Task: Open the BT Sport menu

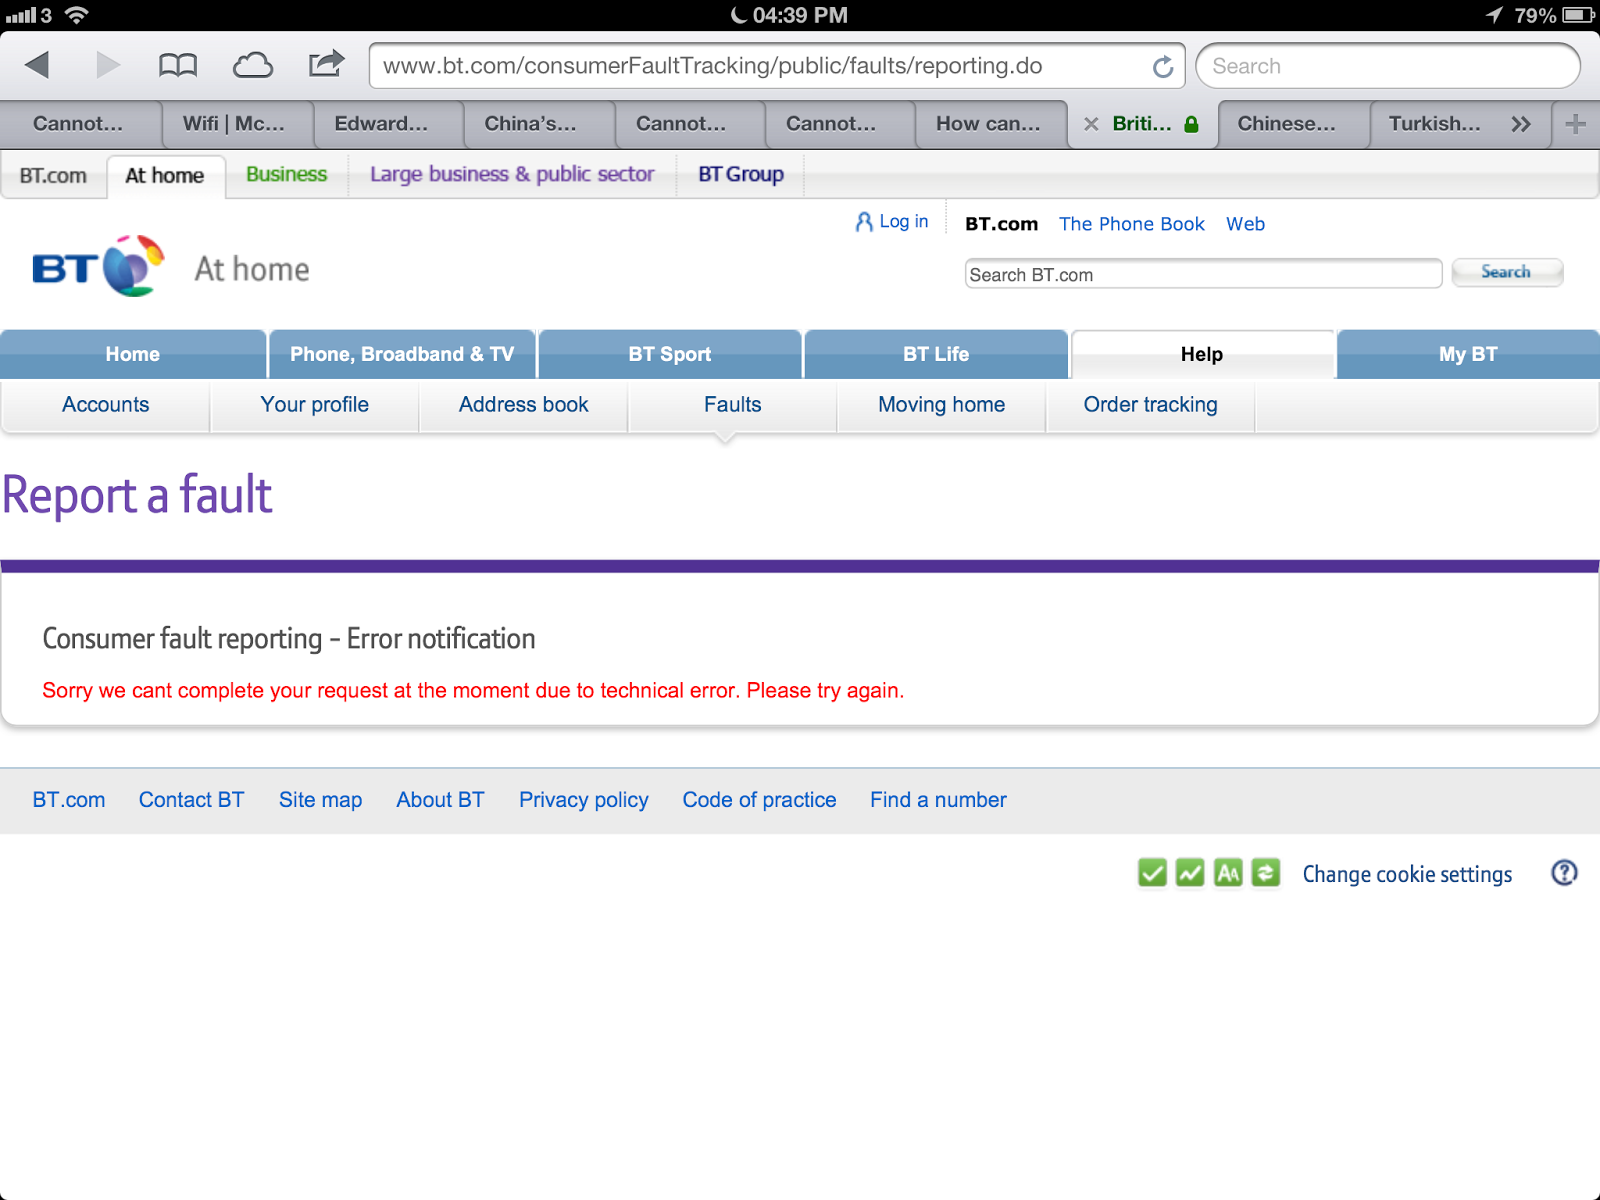Action: tap(670, 354)
